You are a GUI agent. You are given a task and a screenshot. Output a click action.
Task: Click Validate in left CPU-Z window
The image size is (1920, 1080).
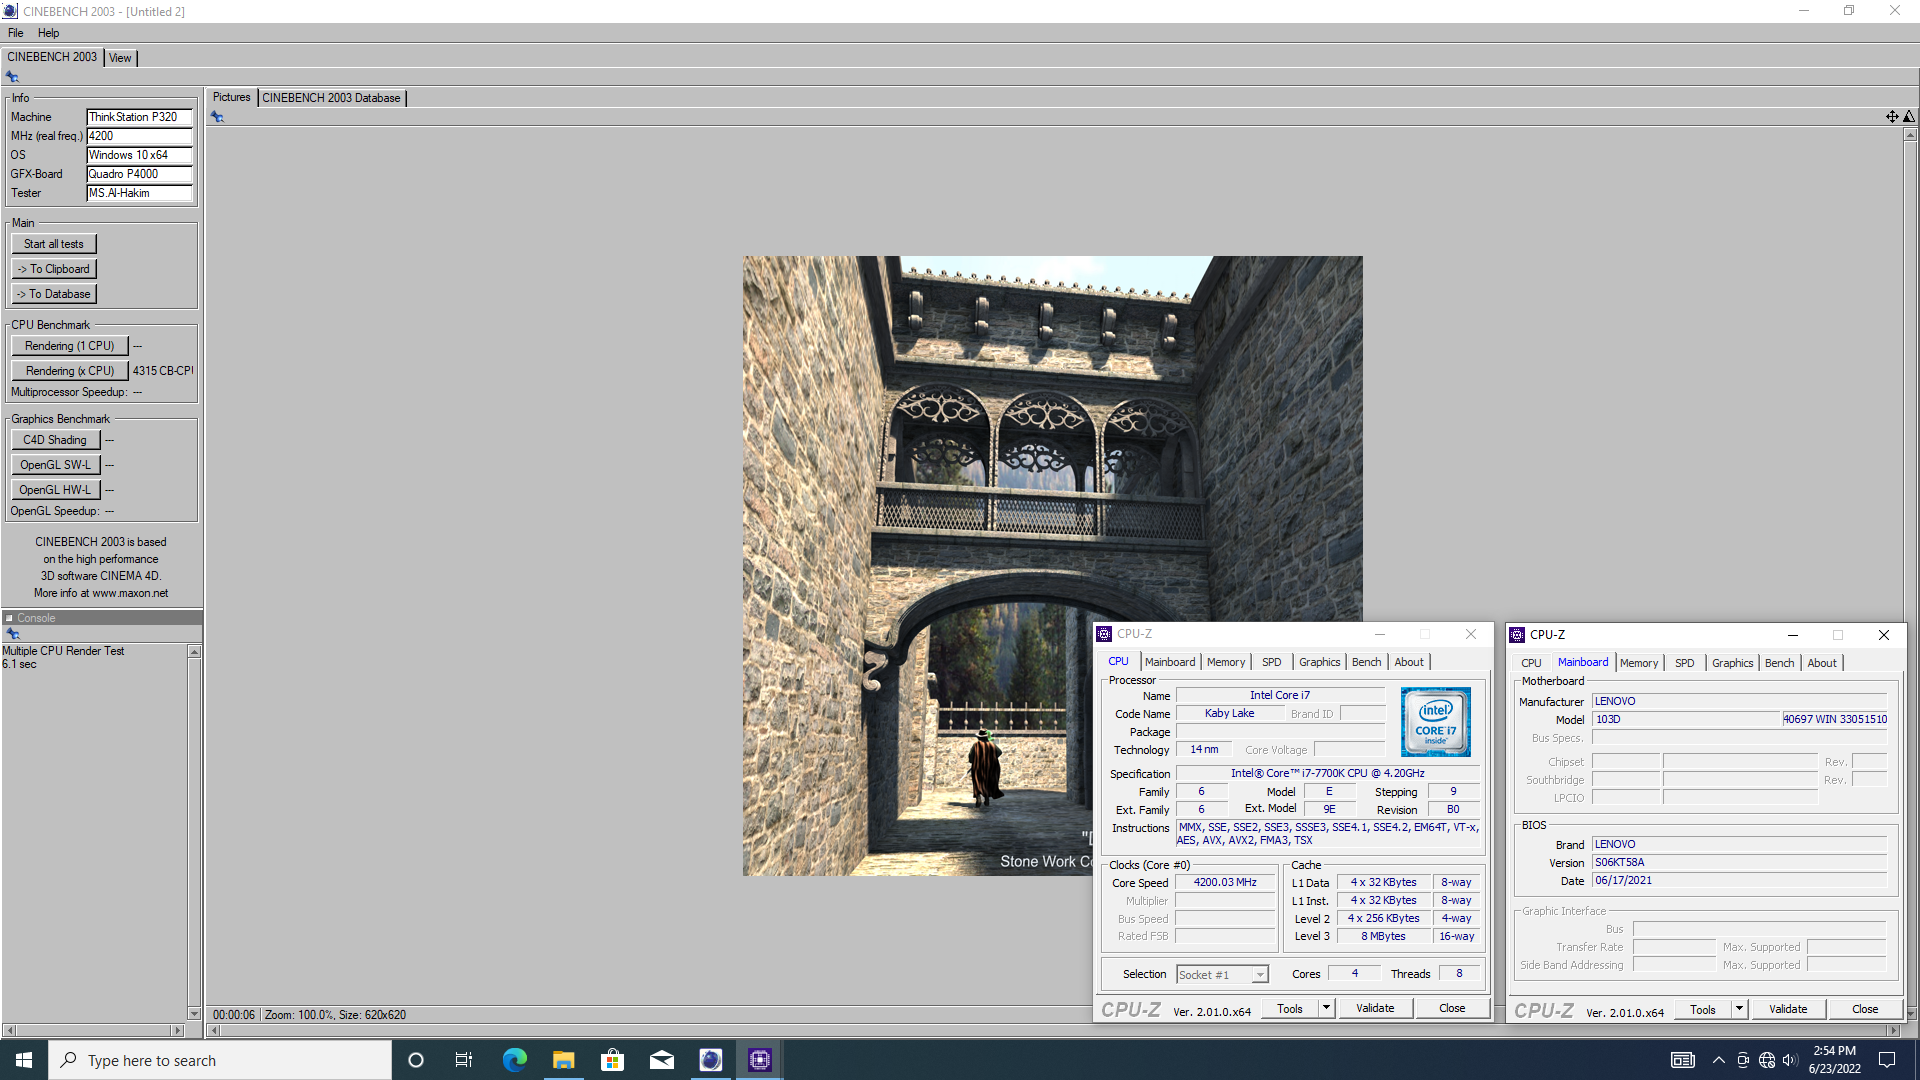tap(1375, 1008)
